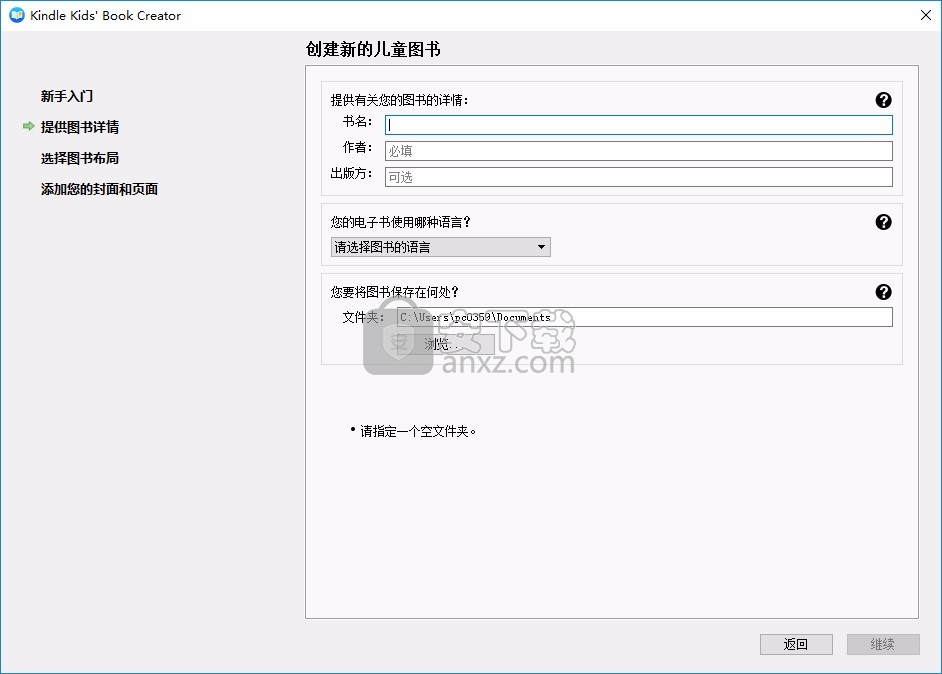Close the Kindle Kids' Book Creator window
942x674 pixels.
[926, 15]
